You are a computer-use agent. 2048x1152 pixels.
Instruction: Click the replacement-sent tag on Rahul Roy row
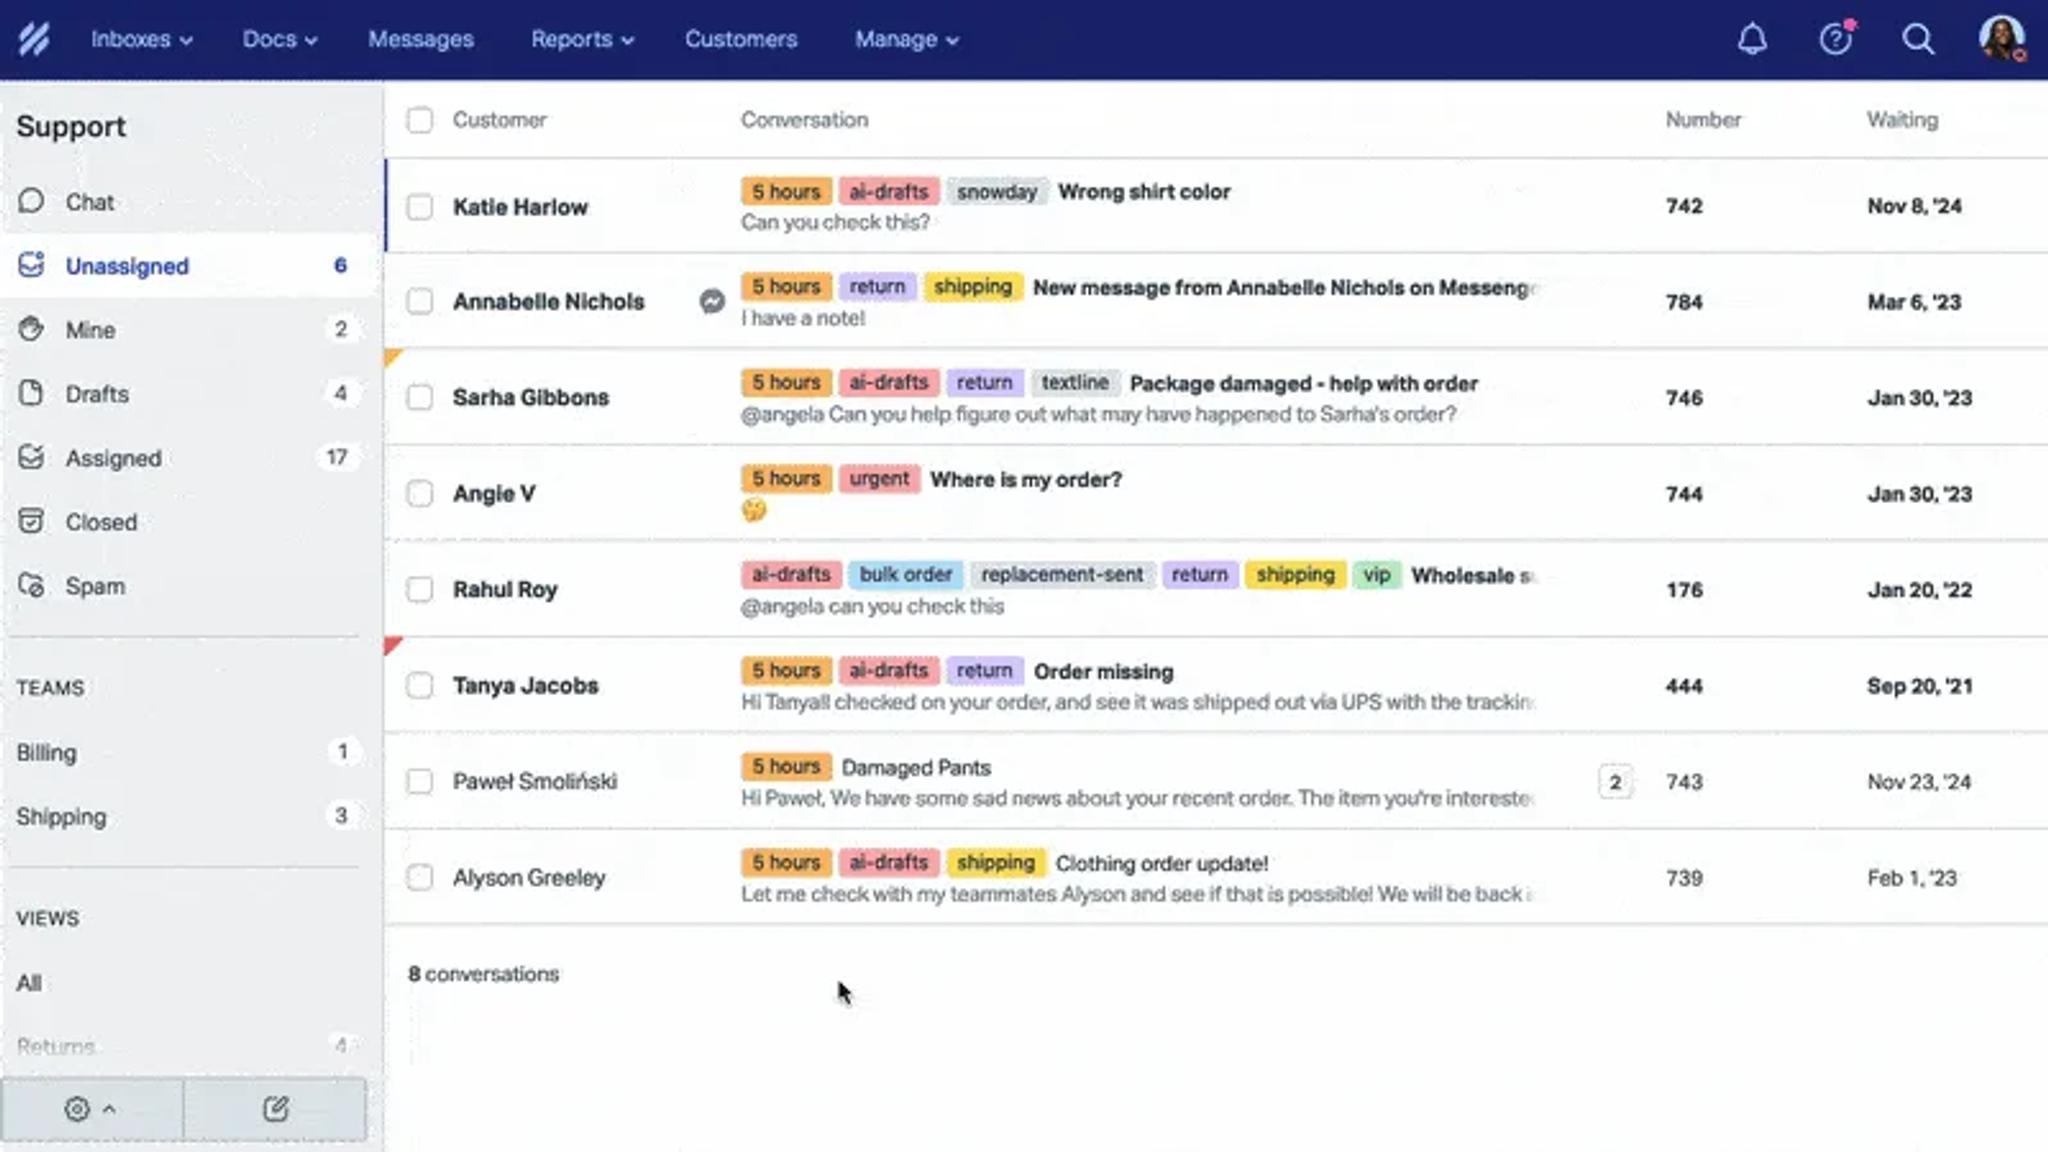click(x=1062, y=575)
